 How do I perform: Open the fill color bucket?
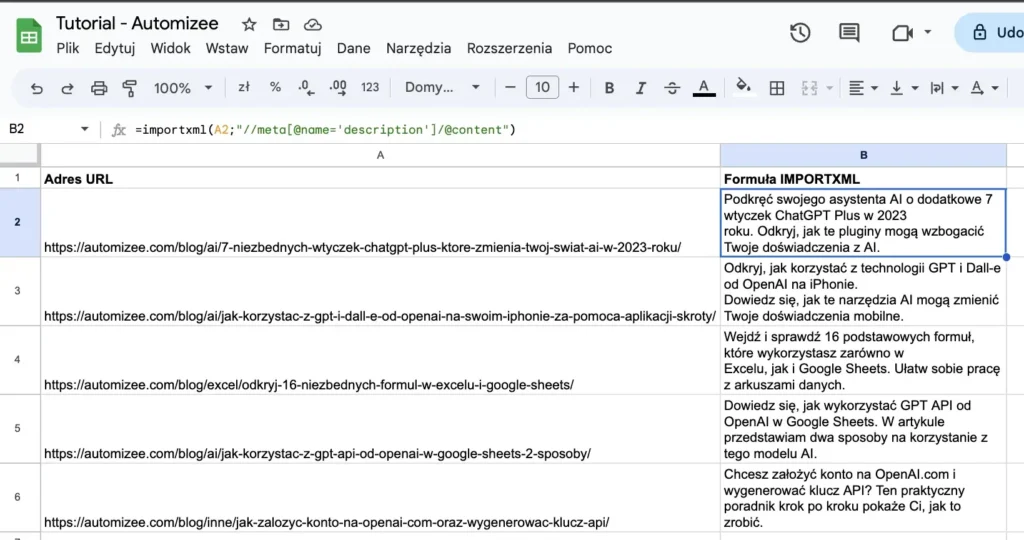743,87
